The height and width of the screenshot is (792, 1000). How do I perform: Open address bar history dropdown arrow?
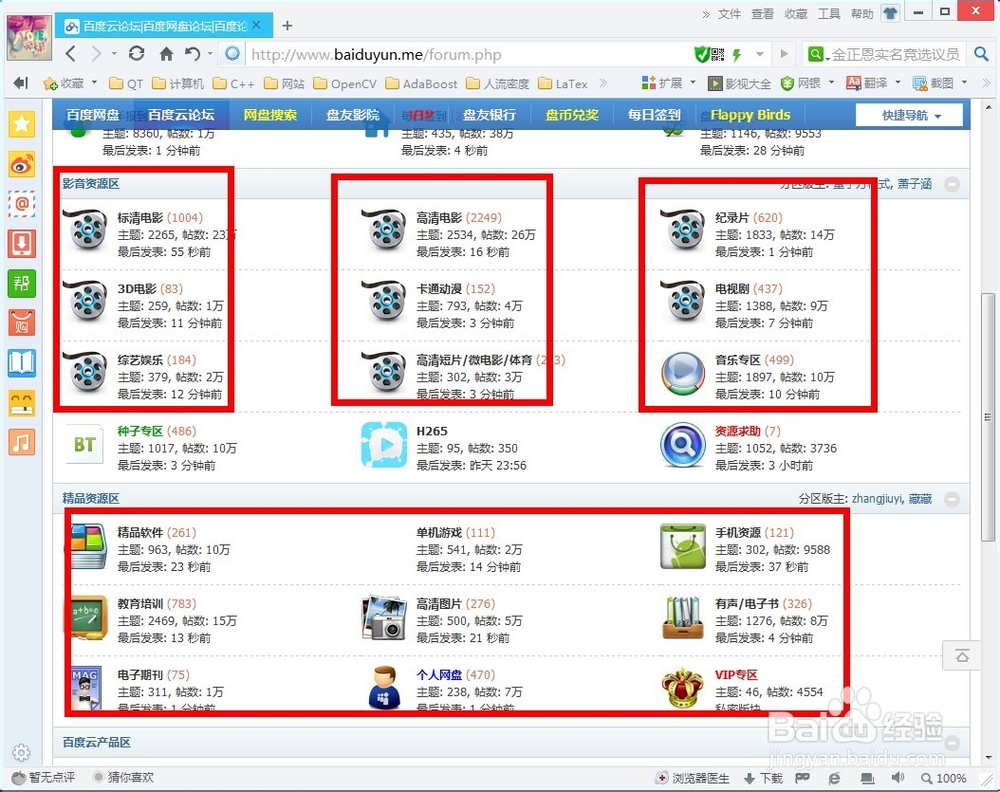pyautogui.click(x=760, y=54)
